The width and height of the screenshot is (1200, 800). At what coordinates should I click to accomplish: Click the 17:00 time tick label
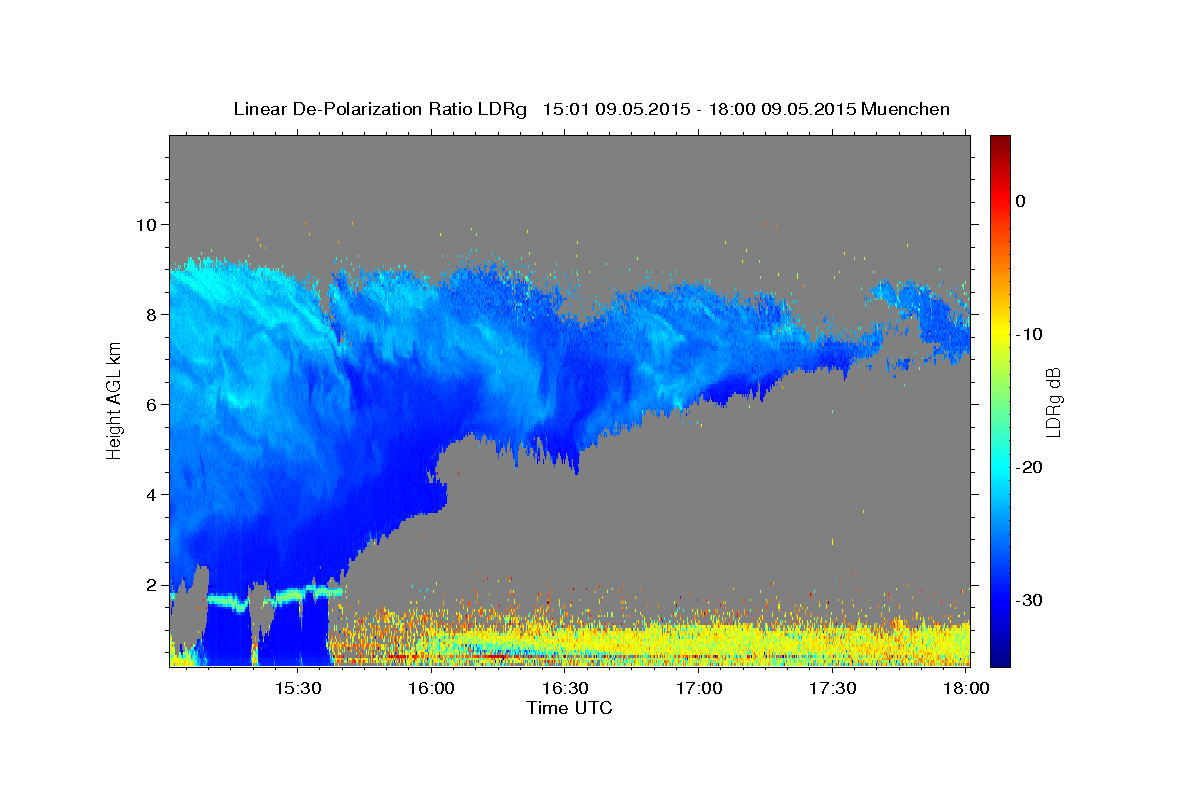[x=699, y=688]
